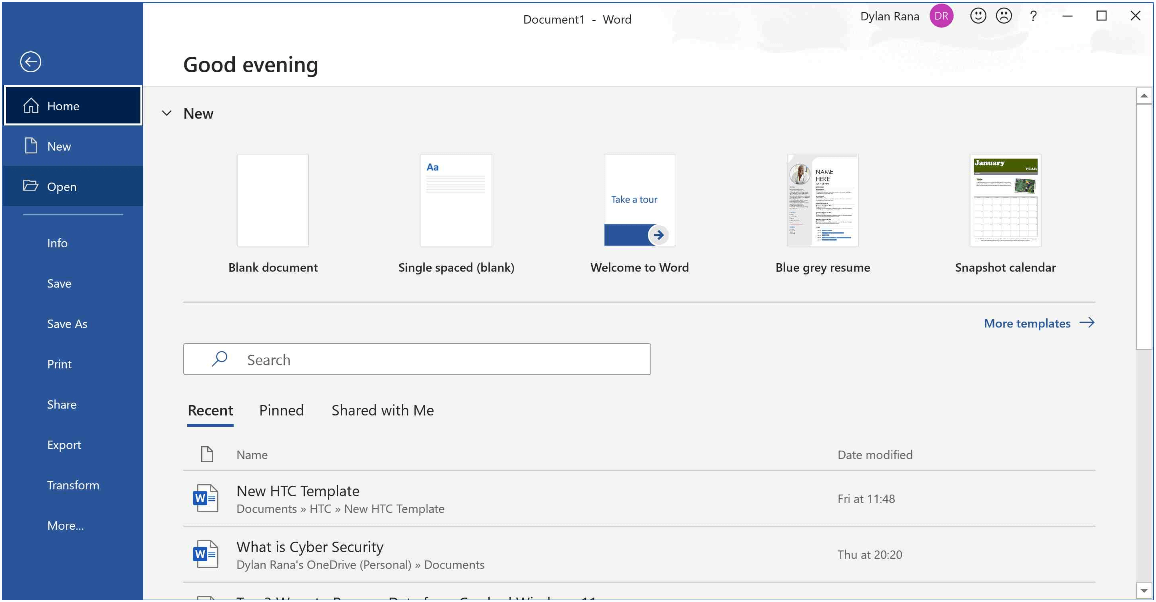The width and height of the screenshot is (1156, 602).
Task: Send a frown with the sad face feedback icon
Action: [1004, 16]
